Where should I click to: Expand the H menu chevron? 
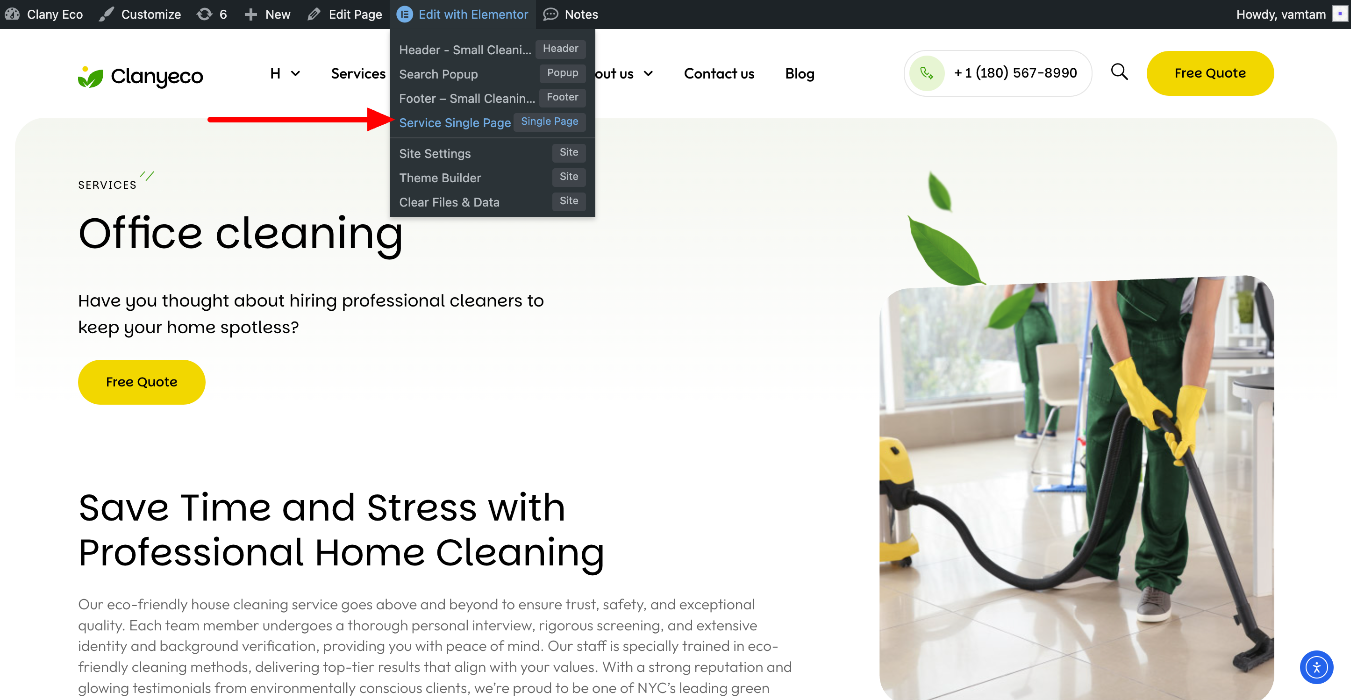(x=295, y=73)
